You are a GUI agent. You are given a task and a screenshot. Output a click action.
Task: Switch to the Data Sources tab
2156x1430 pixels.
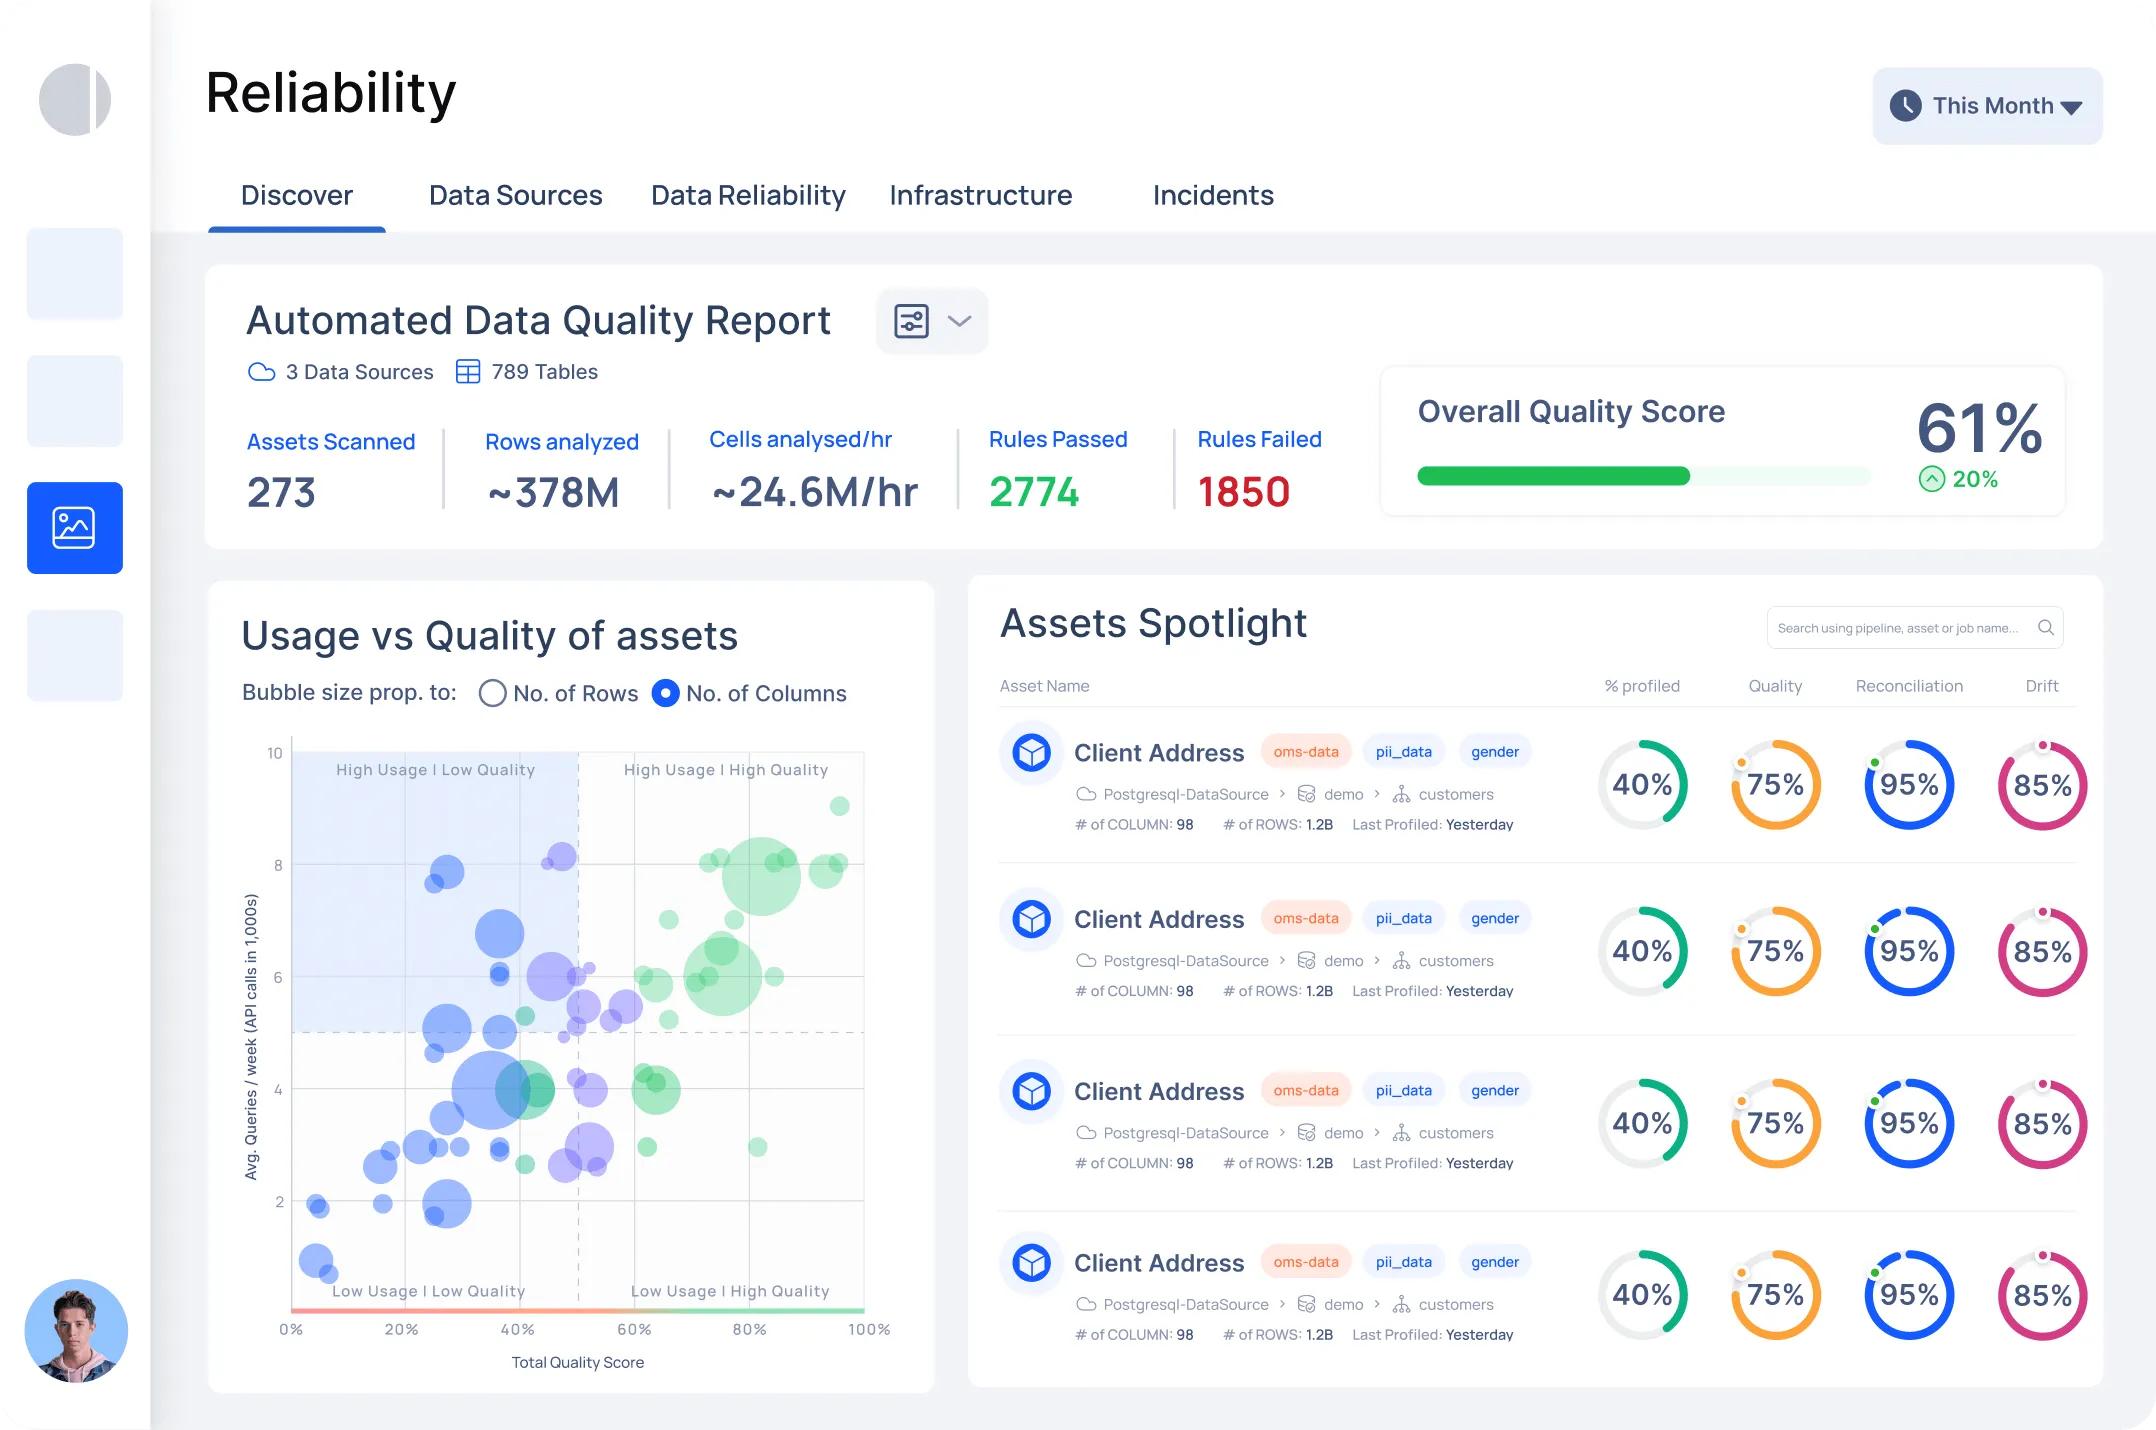click(514, 195)
